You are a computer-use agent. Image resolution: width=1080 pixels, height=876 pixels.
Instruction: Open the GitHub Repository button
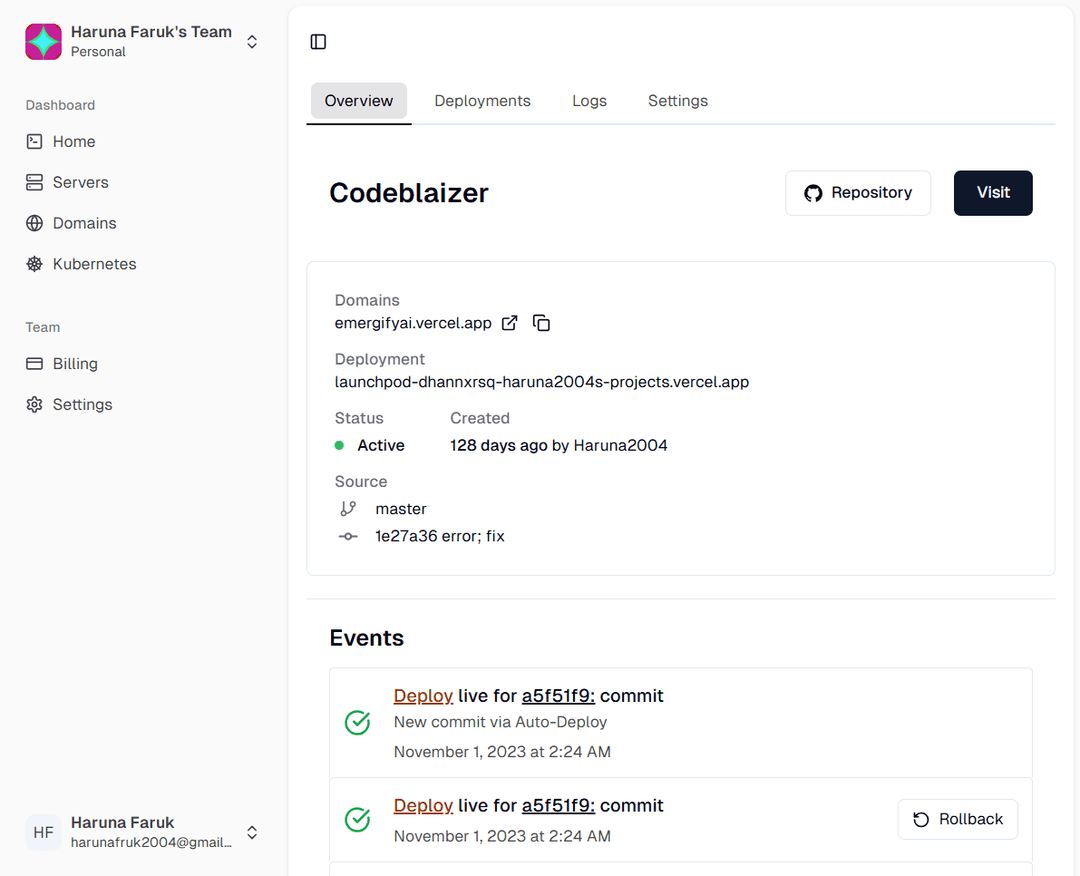(858, 193)
